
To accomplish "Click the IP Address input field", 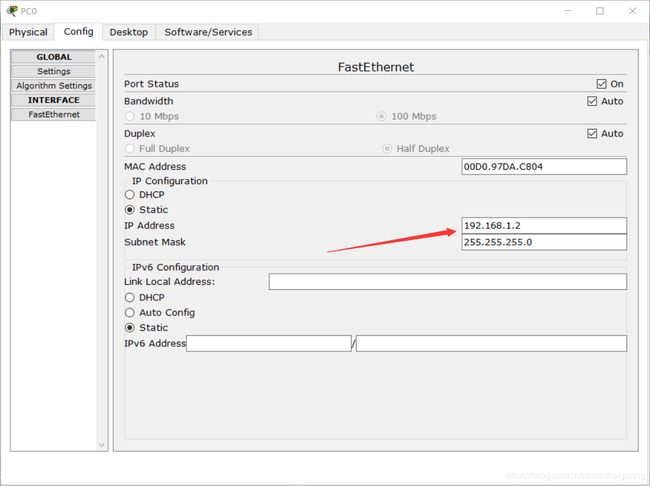I will point(544,226).
